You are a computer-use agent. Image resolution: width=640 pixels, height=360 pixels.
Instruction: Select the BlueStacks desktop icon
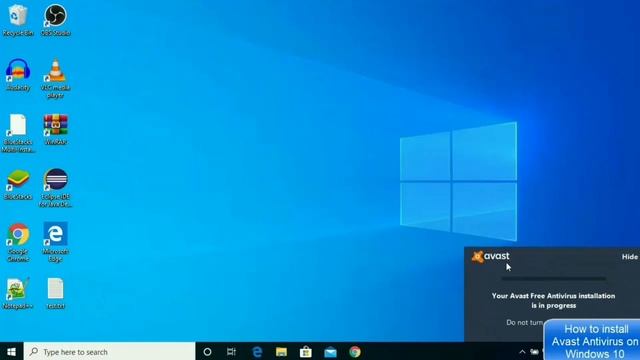coord(18,184)
